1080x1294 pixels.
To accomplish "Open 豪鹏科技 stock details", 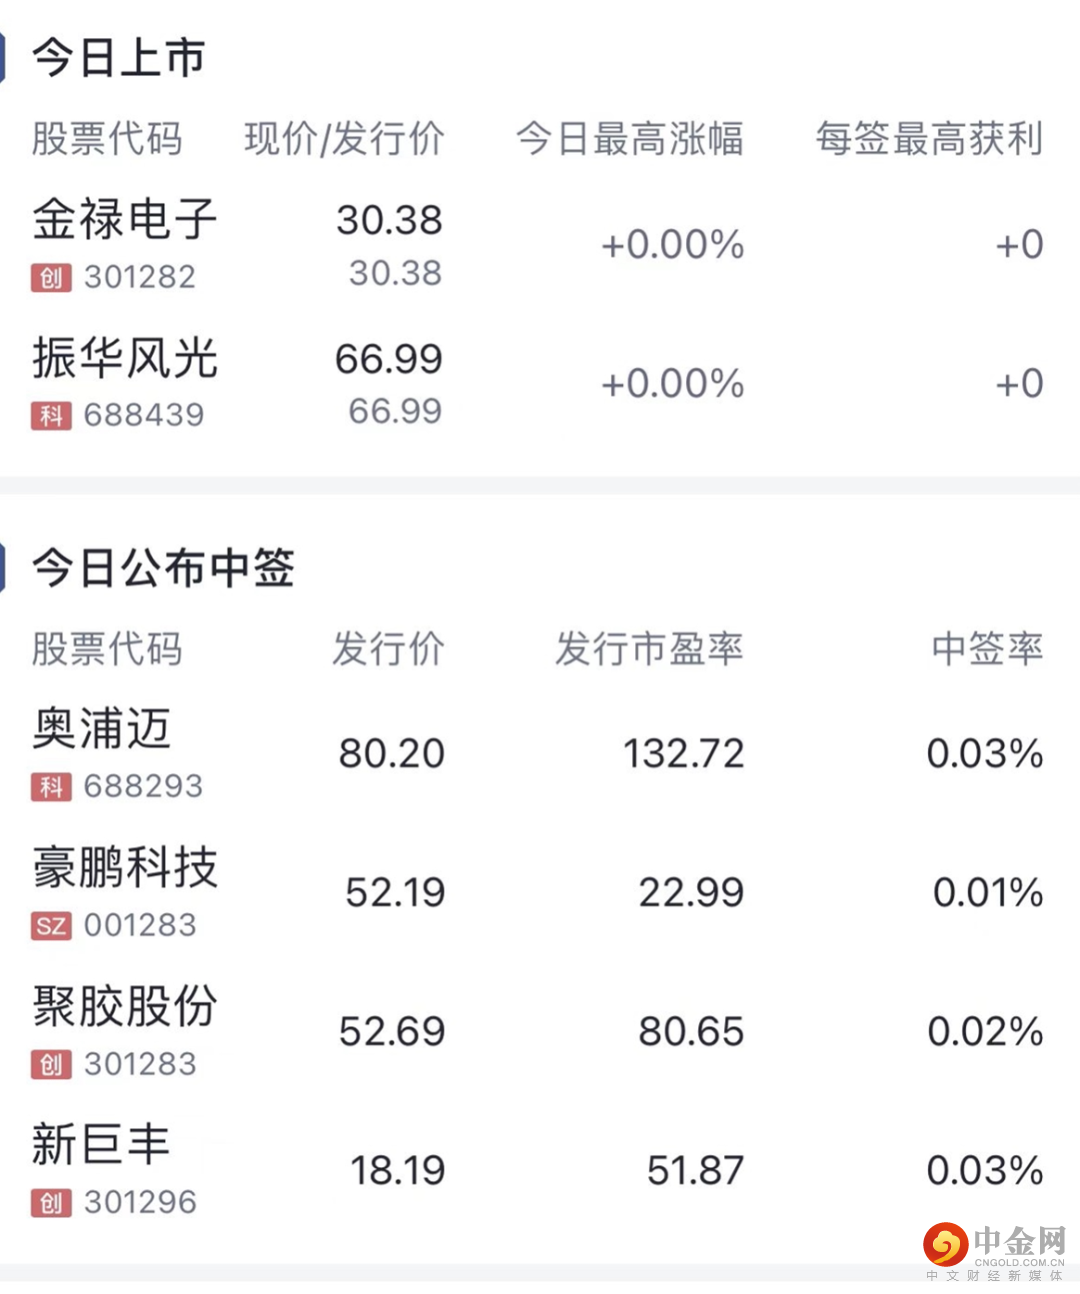I will coord(125,868).
